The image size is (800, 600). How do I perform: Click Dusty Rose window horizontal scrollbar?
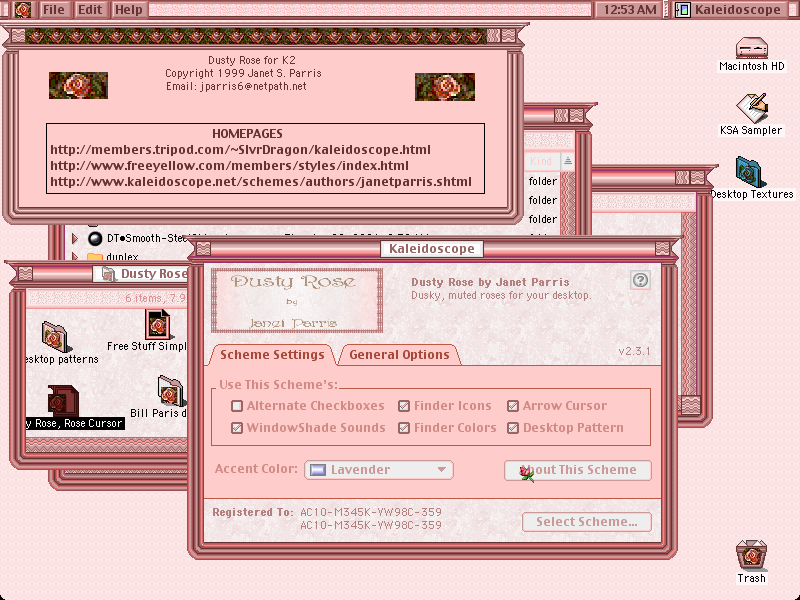106,445
